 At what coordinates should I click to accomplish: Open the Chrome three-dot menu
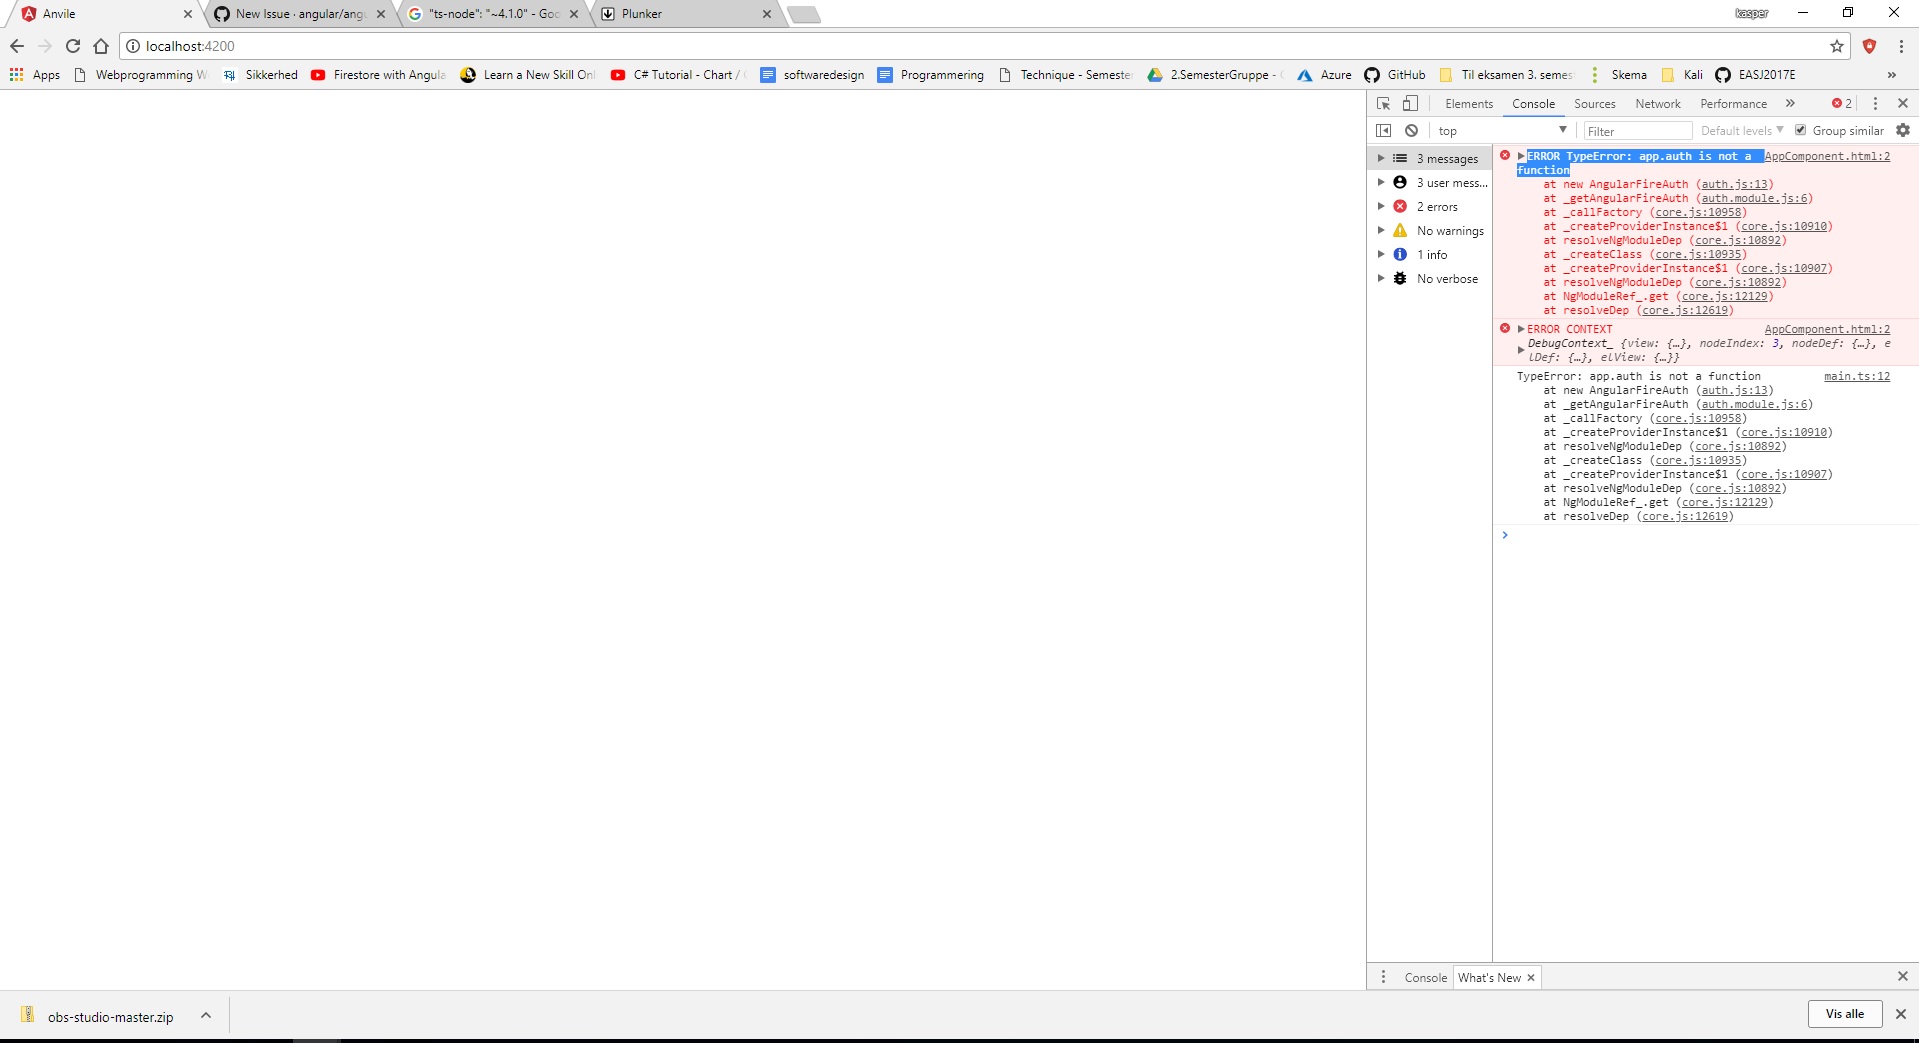pos(1901,46)
